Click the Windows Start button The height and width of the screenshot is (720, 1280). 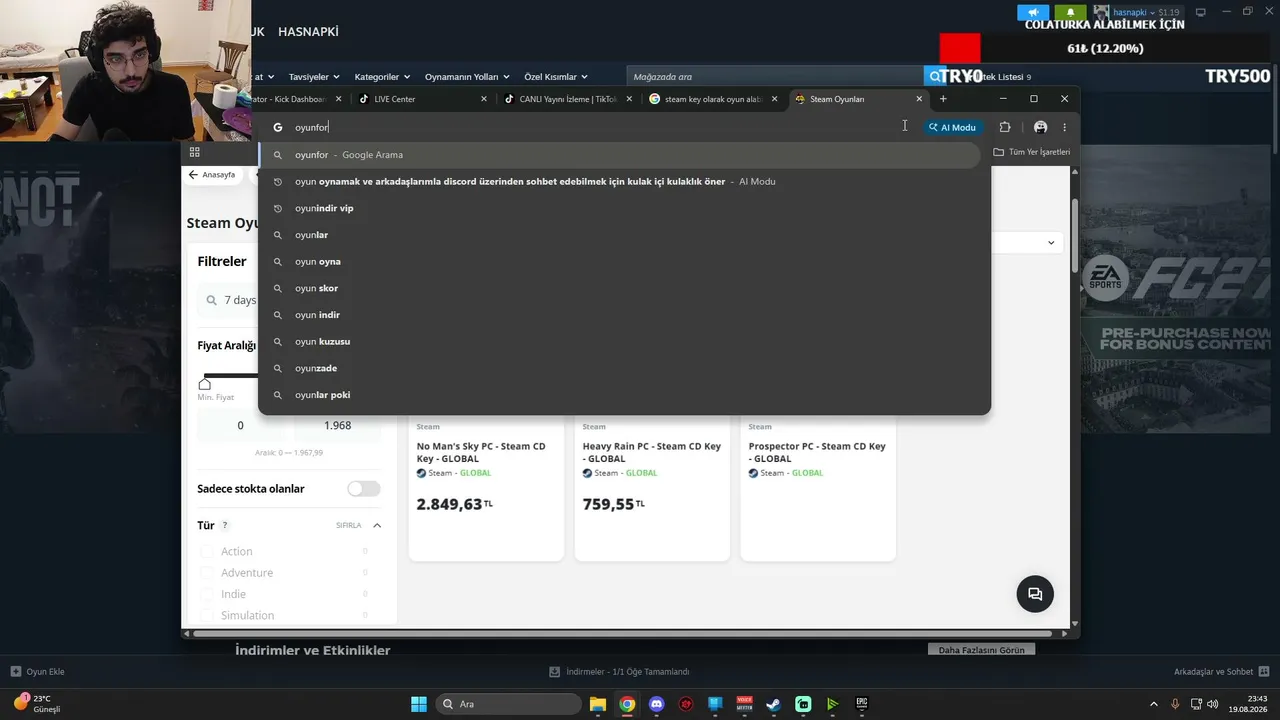(419, 704)
